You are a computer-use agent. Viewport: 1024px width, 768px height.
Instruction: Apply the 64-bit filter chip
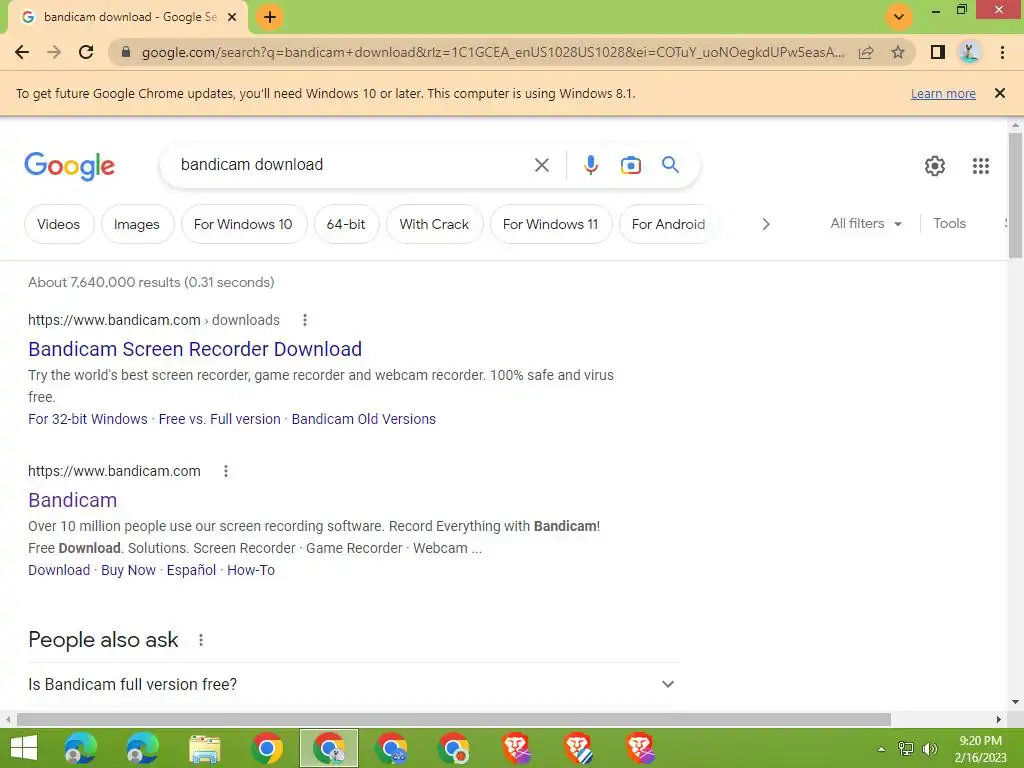pyautogui.click(x=346, y=224)
